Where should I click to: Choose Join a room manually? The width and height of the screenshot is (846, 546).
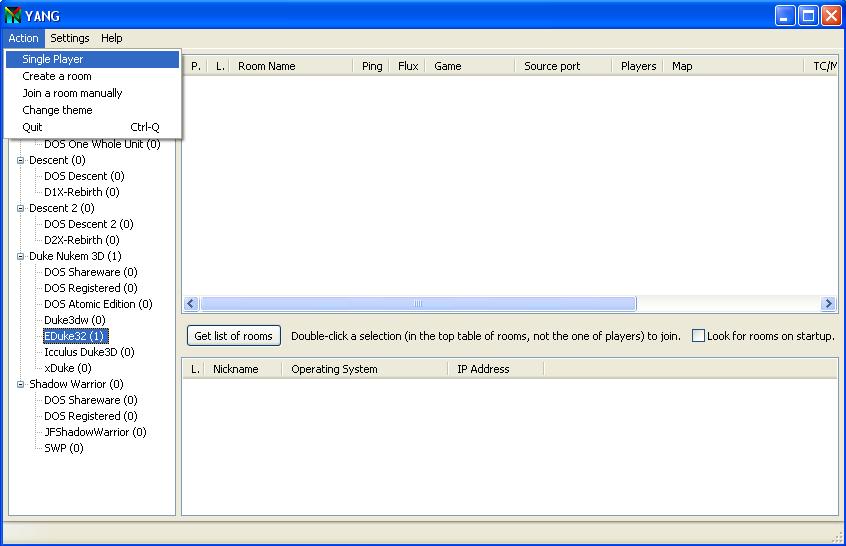coord(92,93)
